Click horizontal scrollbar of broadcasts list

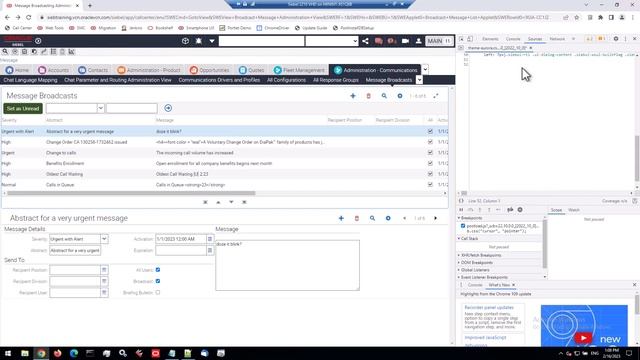[x=131, y=193]
